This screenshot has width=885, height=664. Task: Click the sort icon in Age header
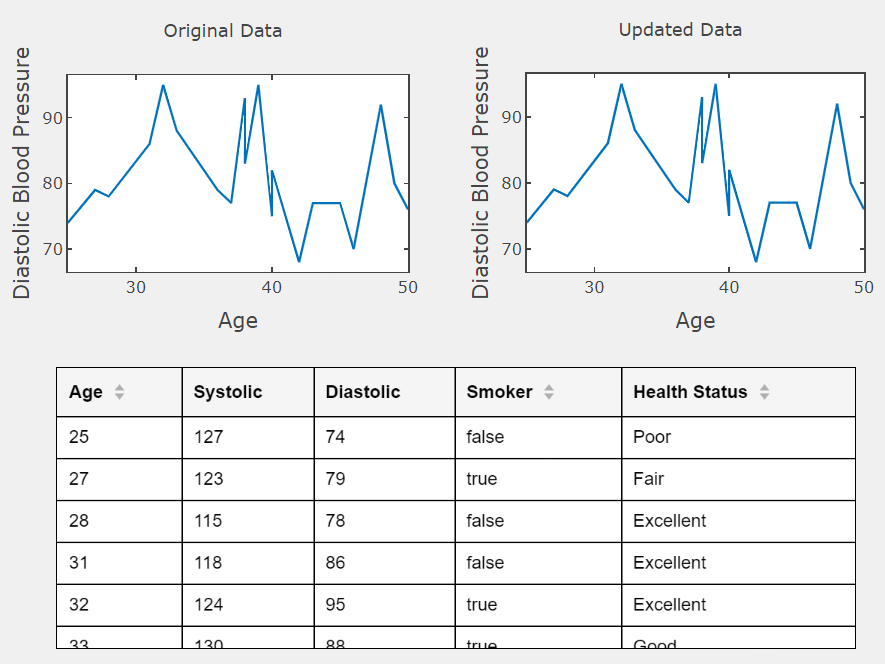pos(120,393)
